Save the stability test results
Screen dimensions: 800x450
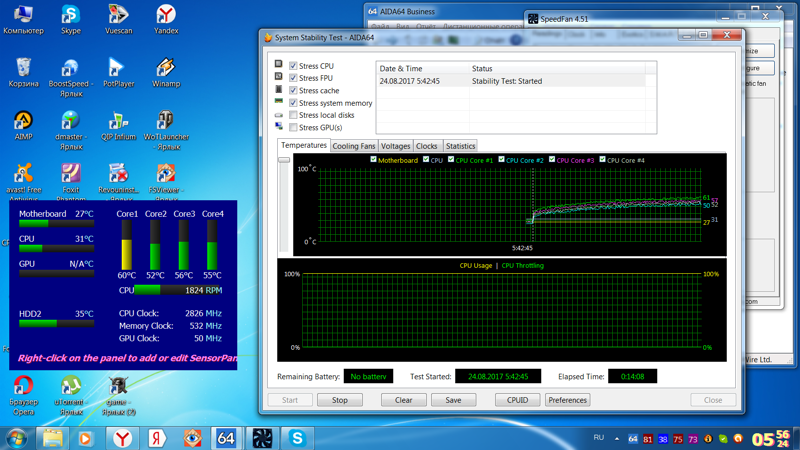(453, 400)
